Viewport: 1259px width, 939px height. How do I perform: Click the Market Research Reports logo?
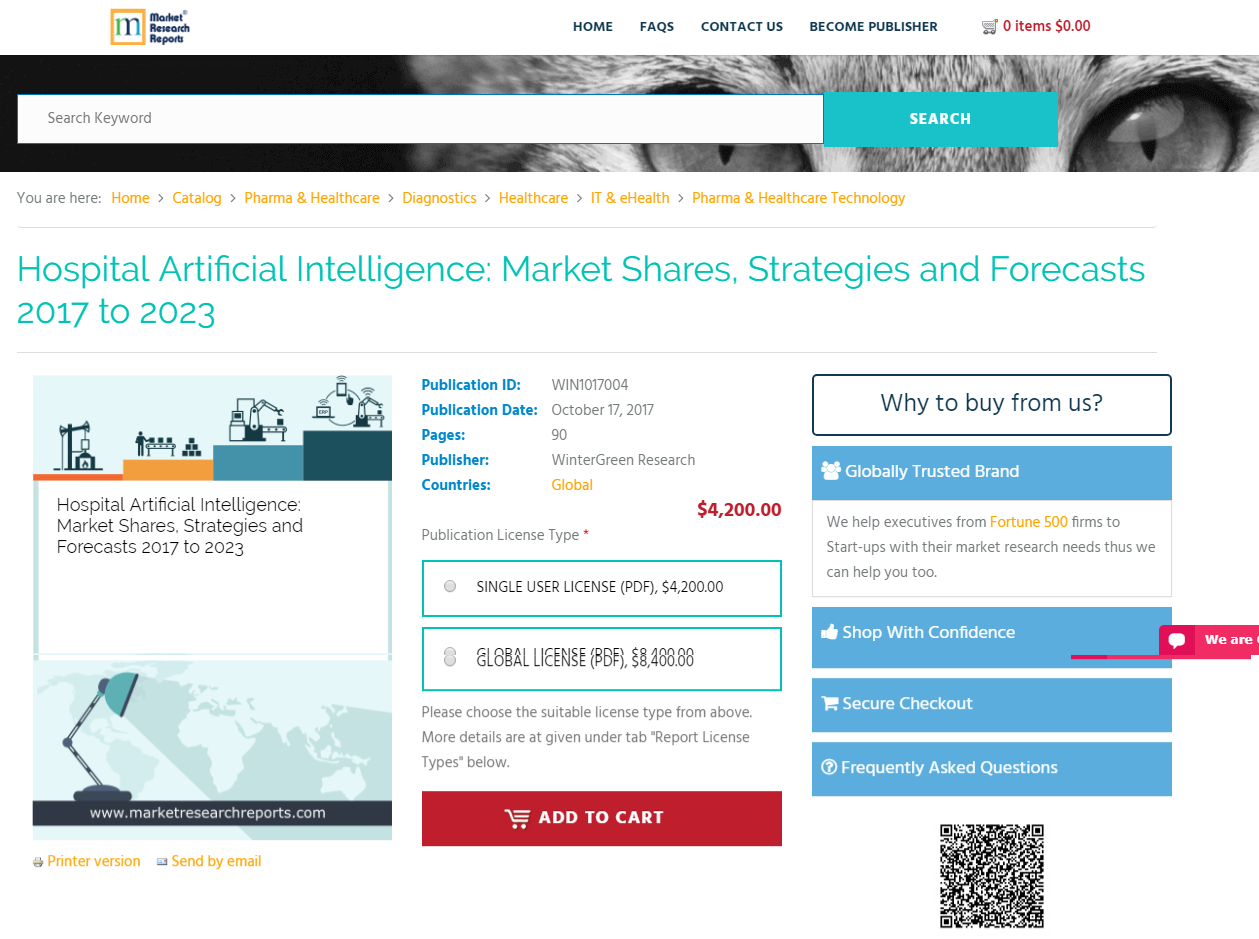pos(150,27)
